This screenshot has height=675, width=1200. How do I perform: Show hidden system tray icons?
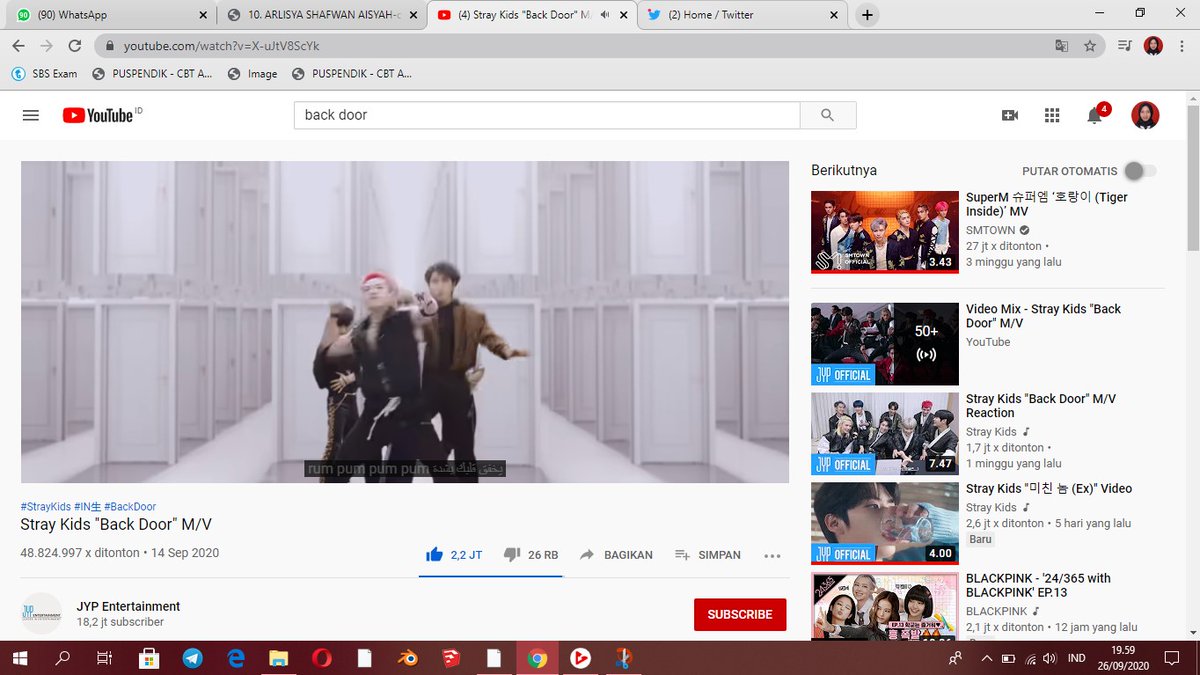[x=987, y=658]
